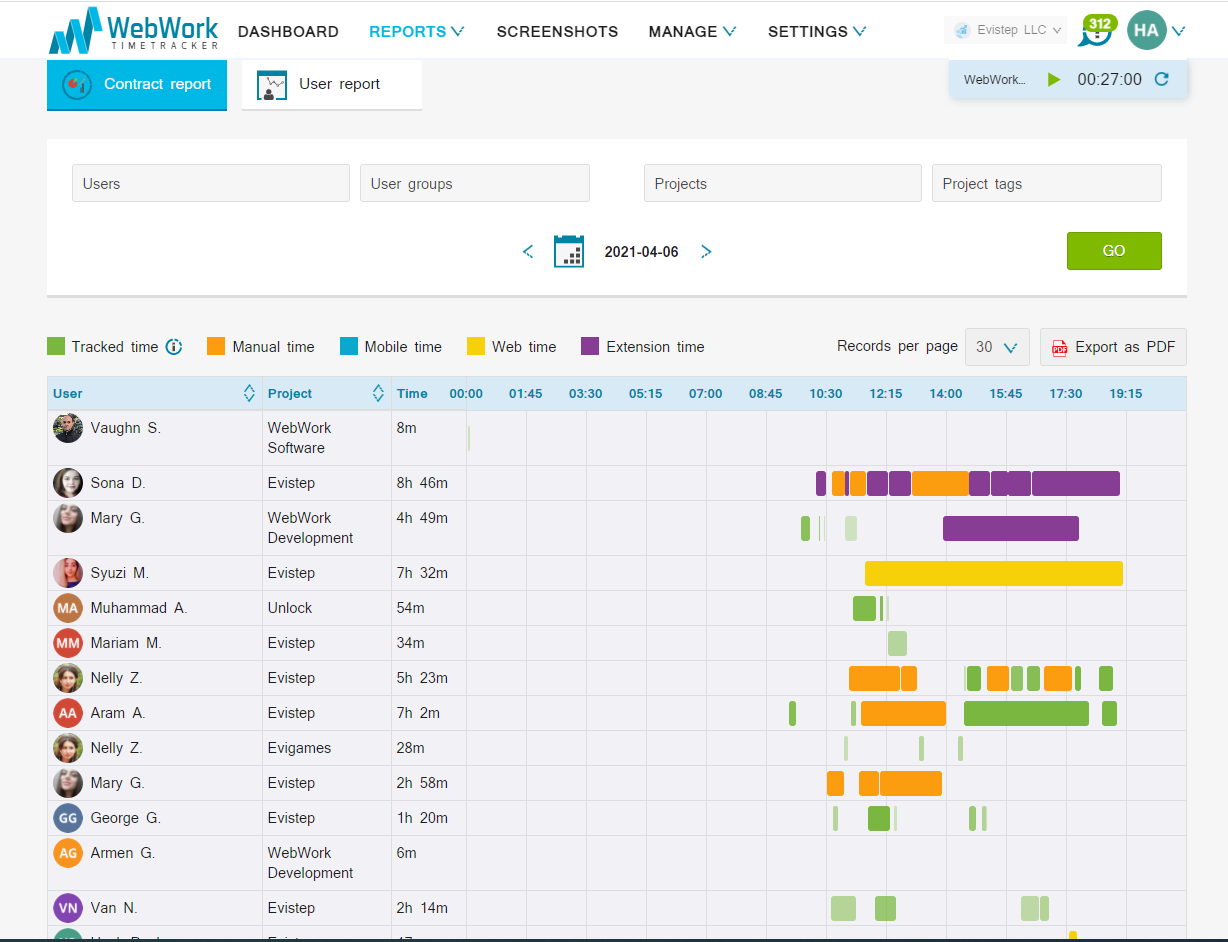This screenshot has width=1228, height=942.
Task: Click Van N. VN avatar
Action: (x=68, y=908)
